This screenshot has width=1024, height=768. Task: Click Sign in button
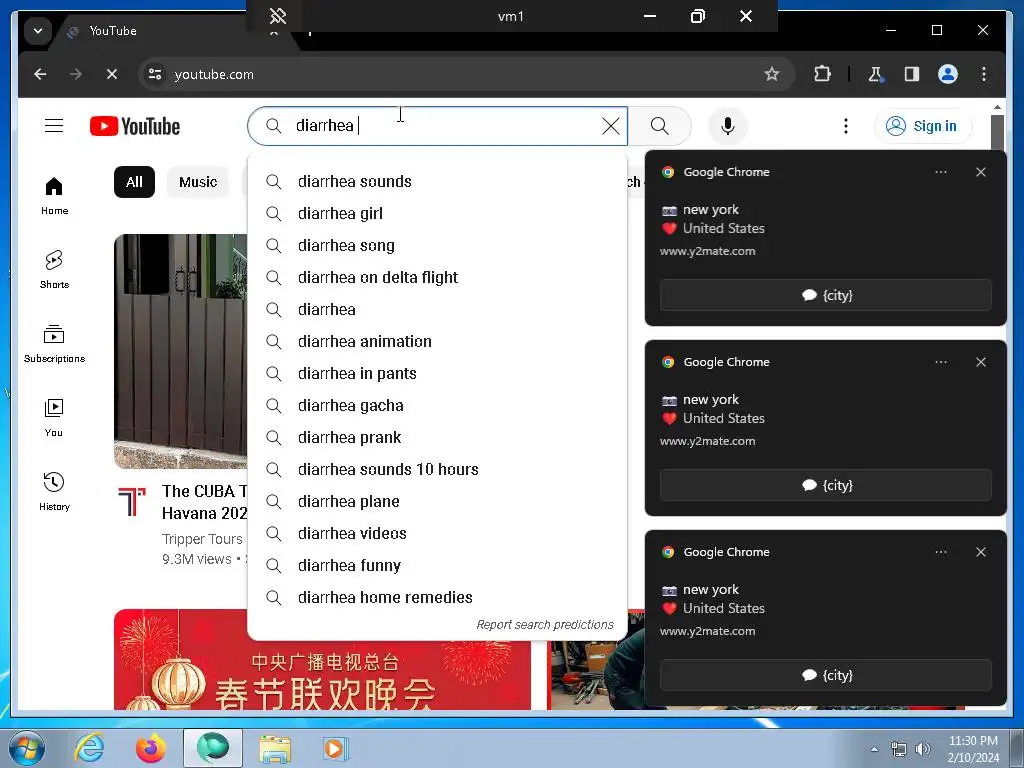tap(923, 126)
